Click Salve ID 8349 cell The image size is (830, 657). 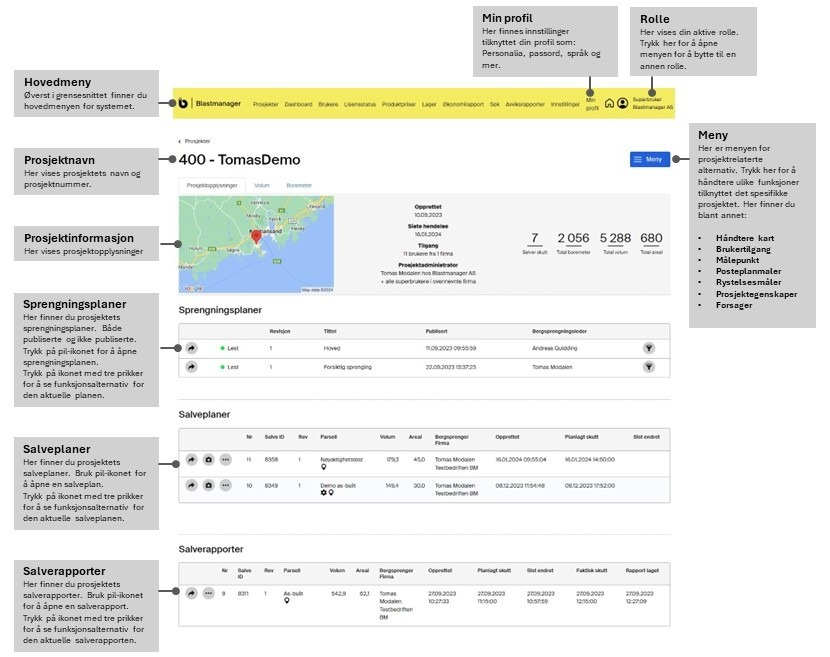point(271,485)
